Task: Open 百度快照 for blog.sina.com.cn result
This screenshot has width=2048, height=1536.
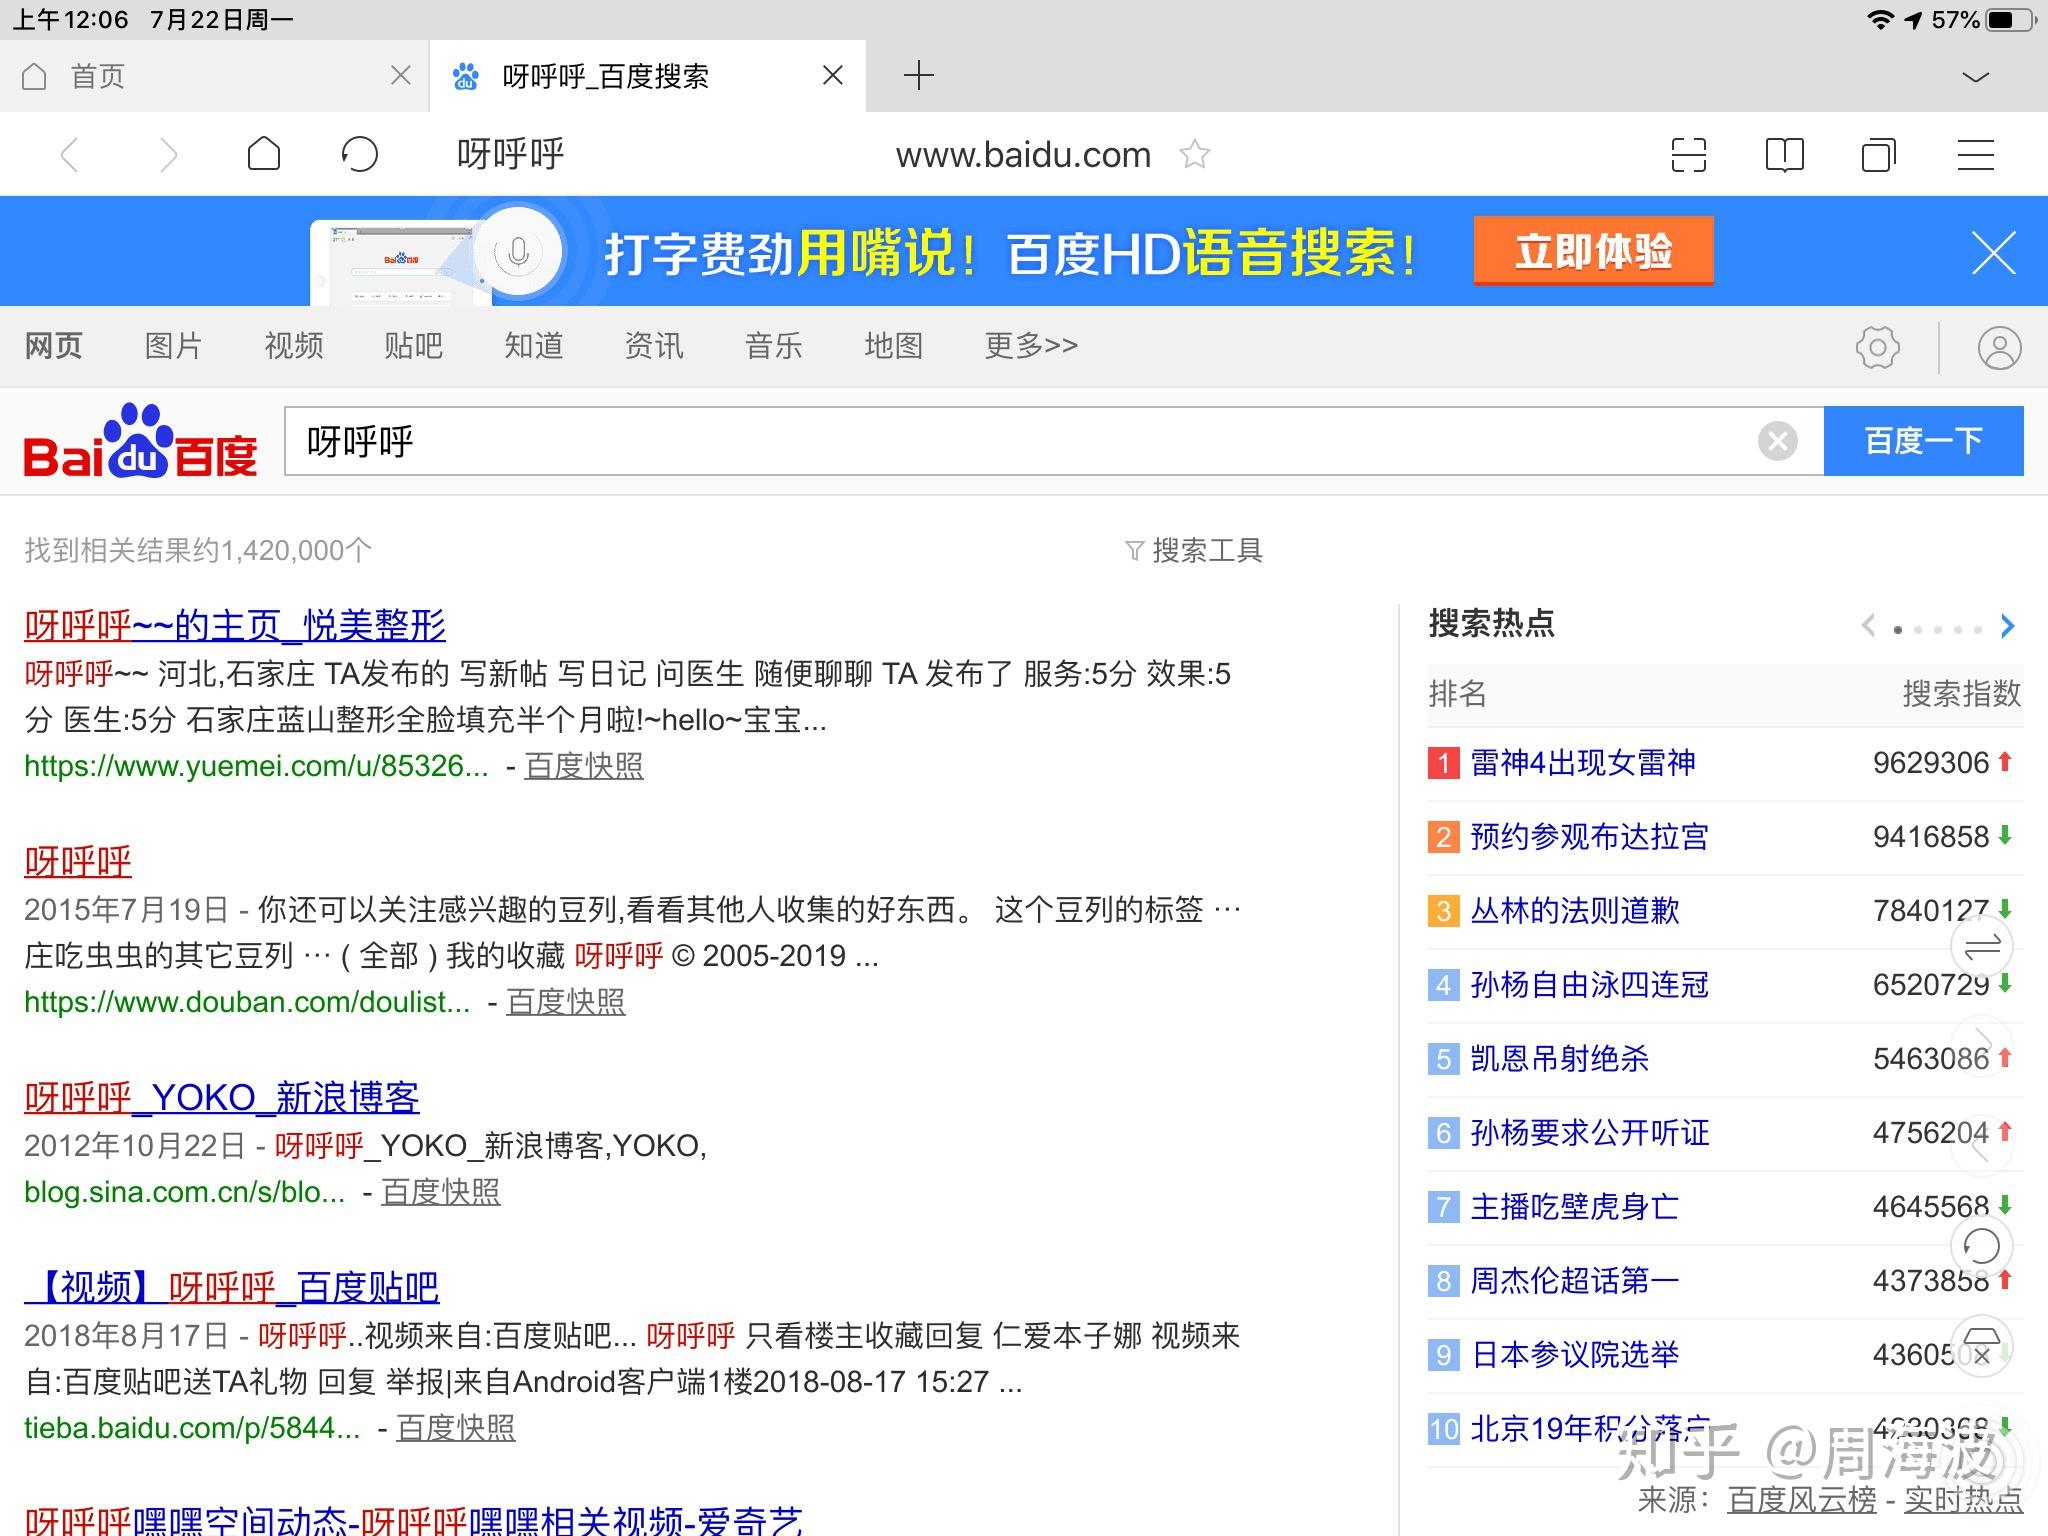Action: pos(441,1192)
